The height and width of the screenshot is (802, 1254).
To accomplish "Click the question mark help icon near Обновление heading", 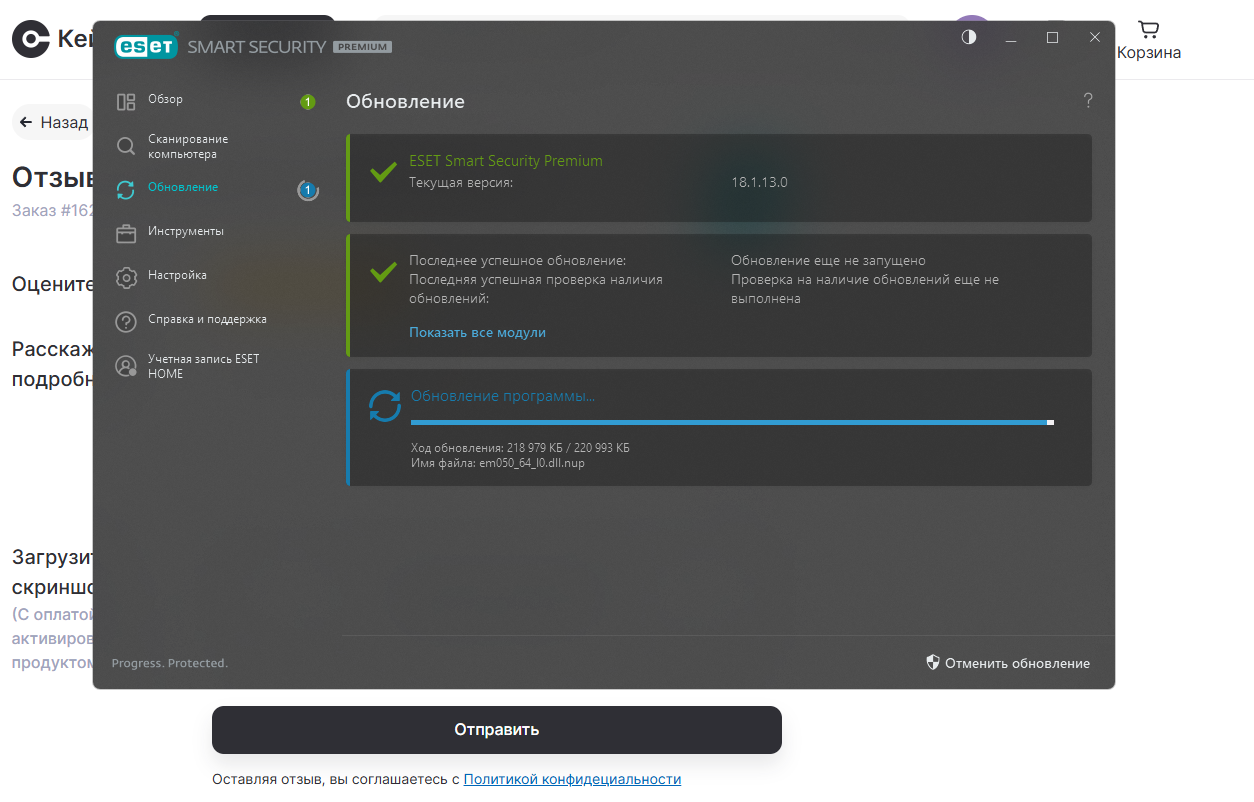I will point(1088,101).
